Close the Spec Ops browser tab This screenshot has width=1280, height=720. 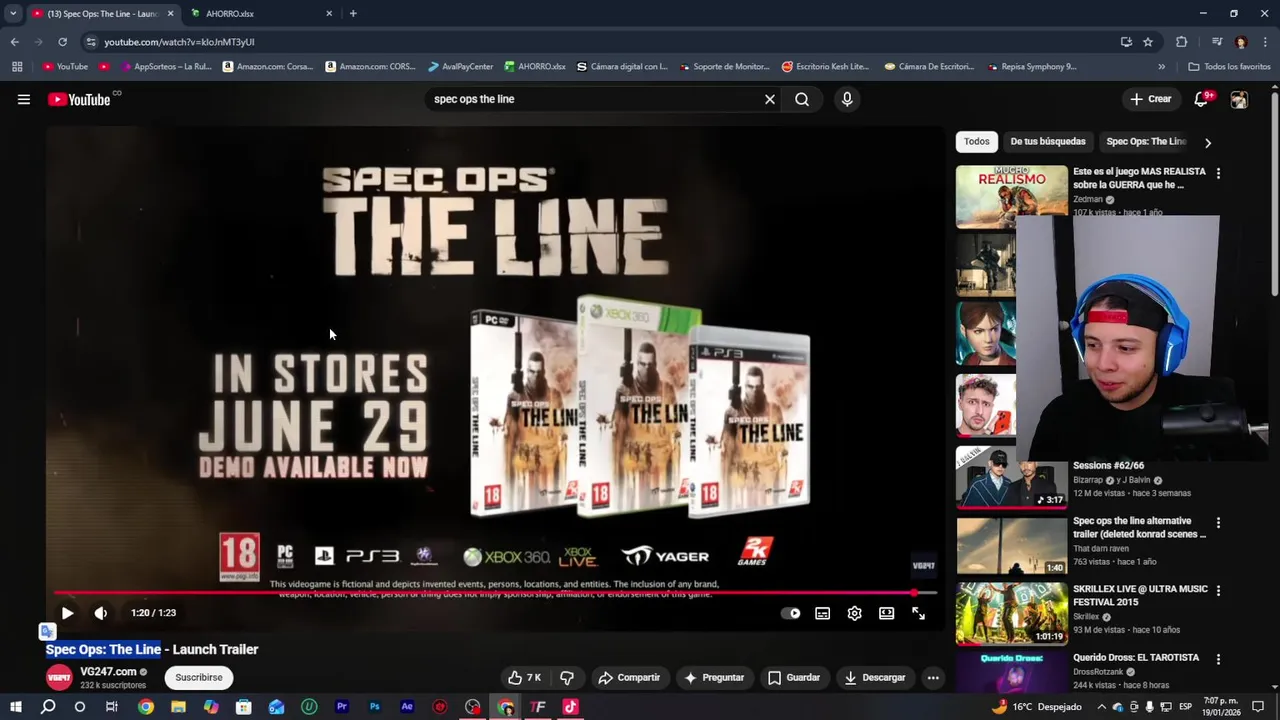pyautogui.click(x=170, y=14)
